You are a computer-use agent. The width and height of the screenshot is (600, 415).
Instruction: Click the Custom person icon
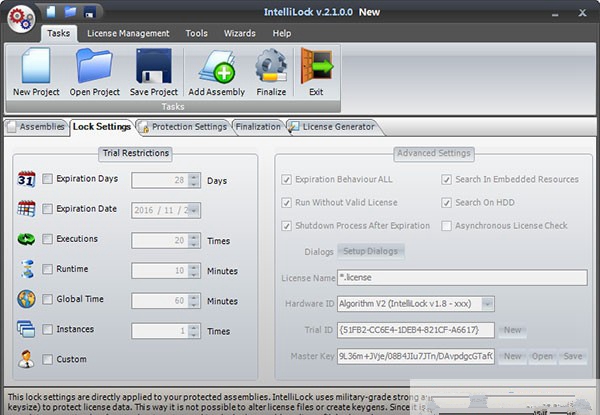pyautogui.click(x=26, y=359)
